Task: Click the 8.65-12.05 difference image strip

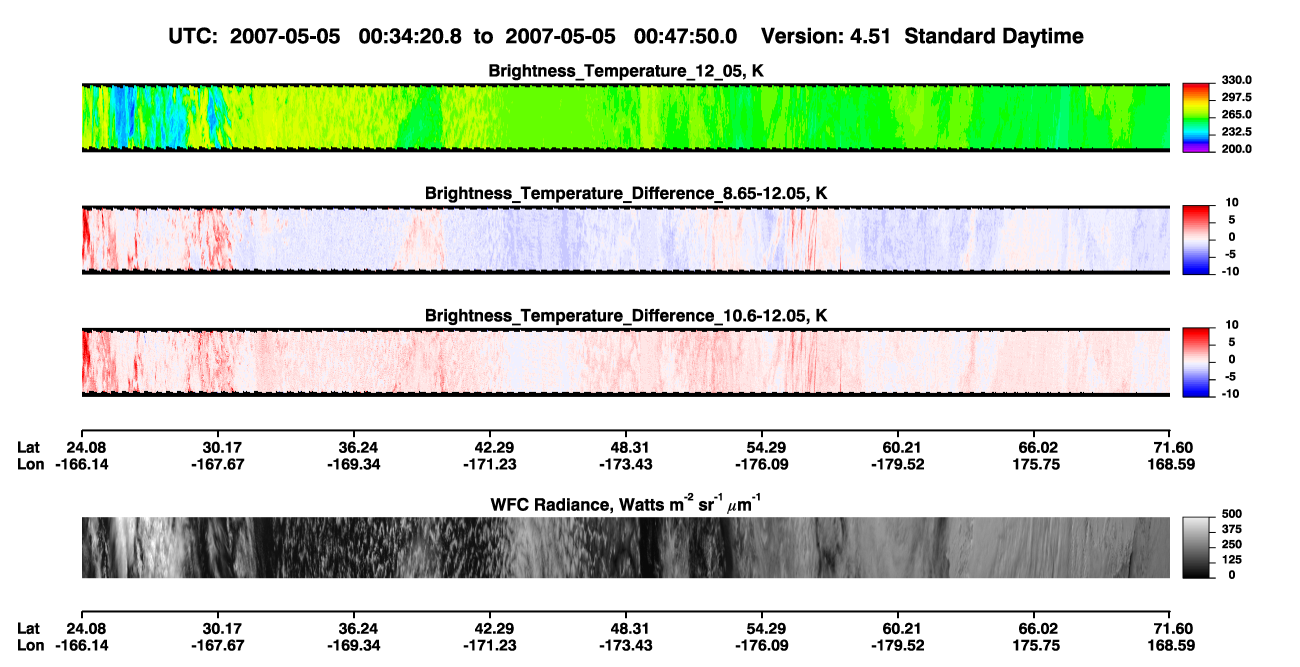Action: point(626,239)
